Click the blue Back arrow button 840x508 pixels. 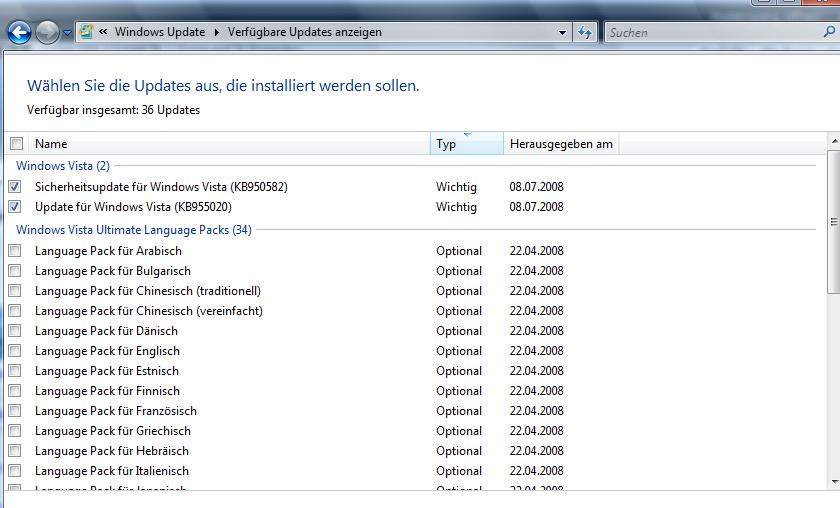point(19,33)
